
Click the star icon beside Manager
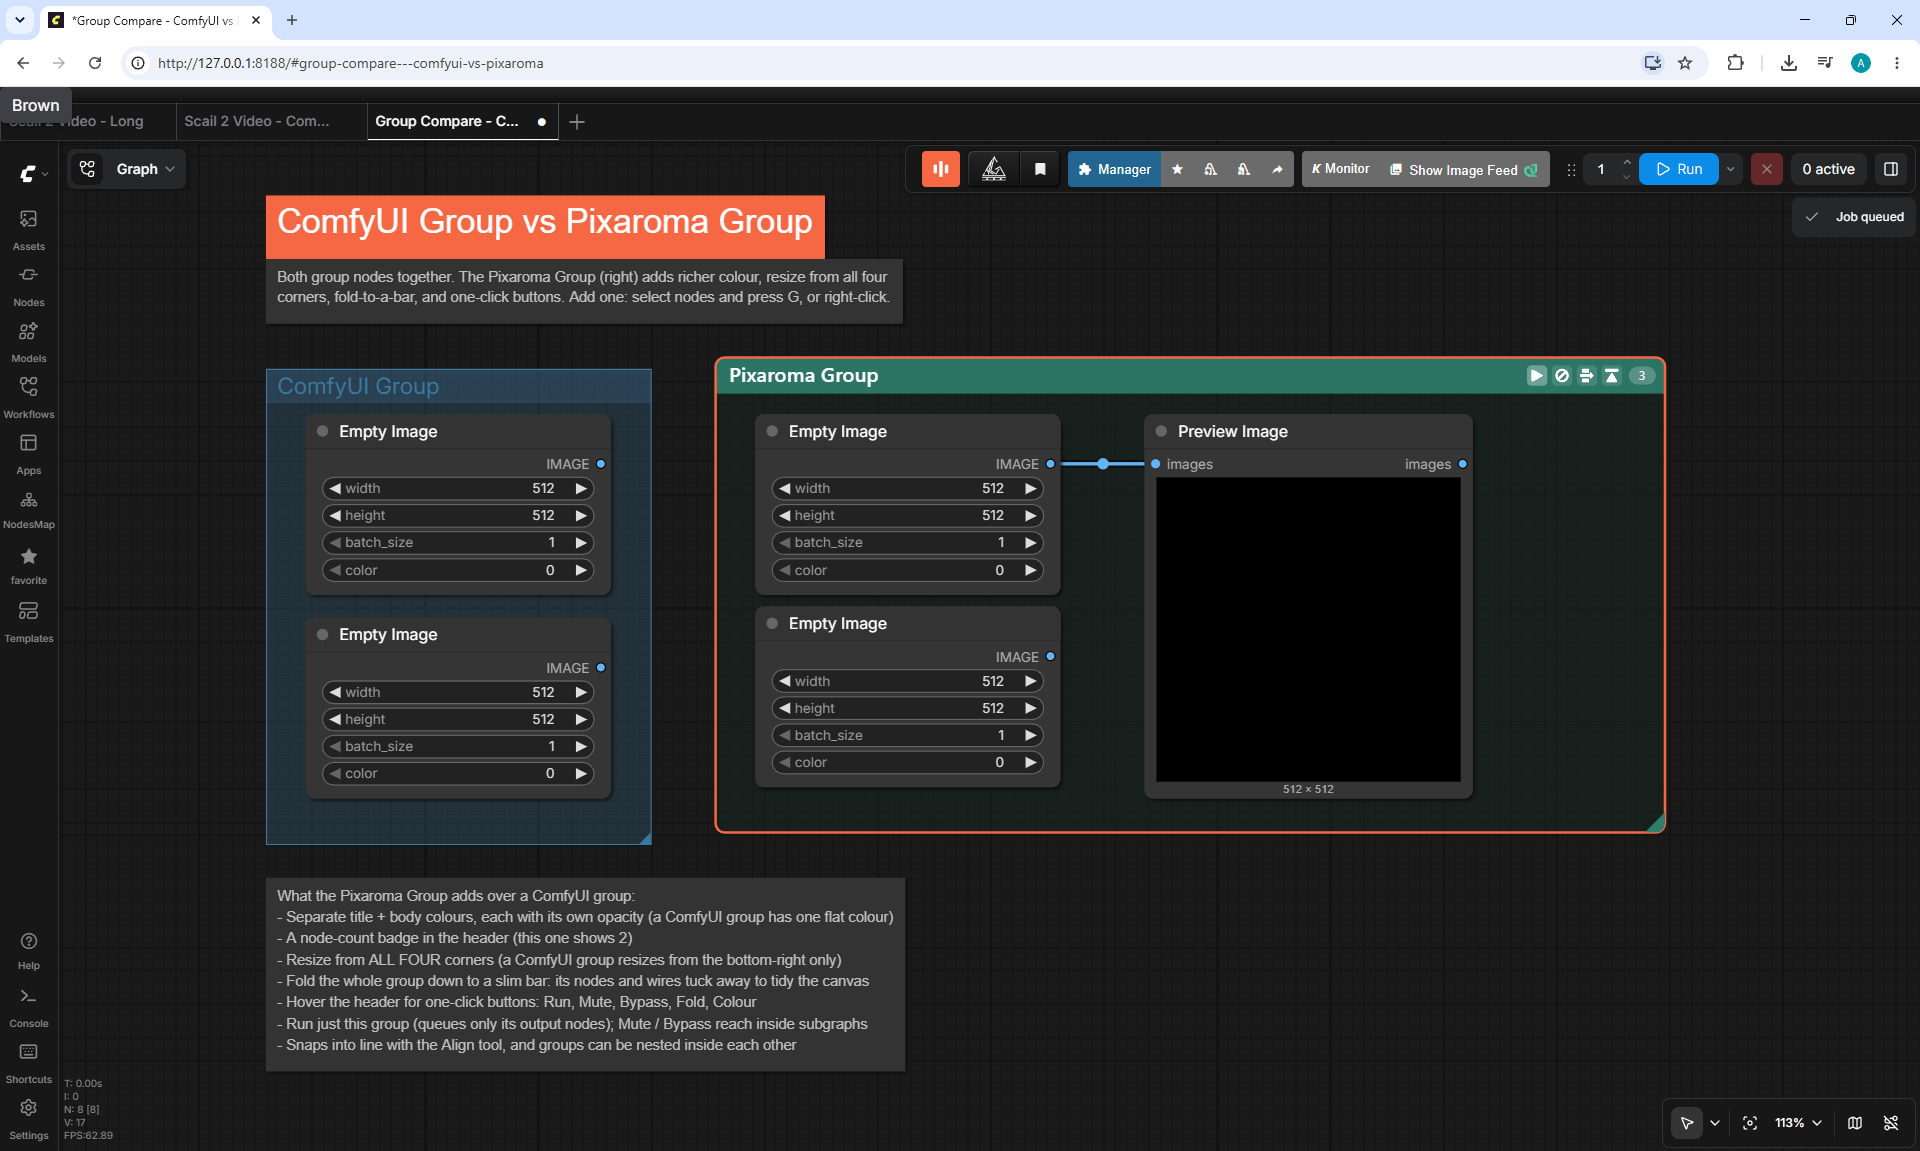(x=1177, y=169)
